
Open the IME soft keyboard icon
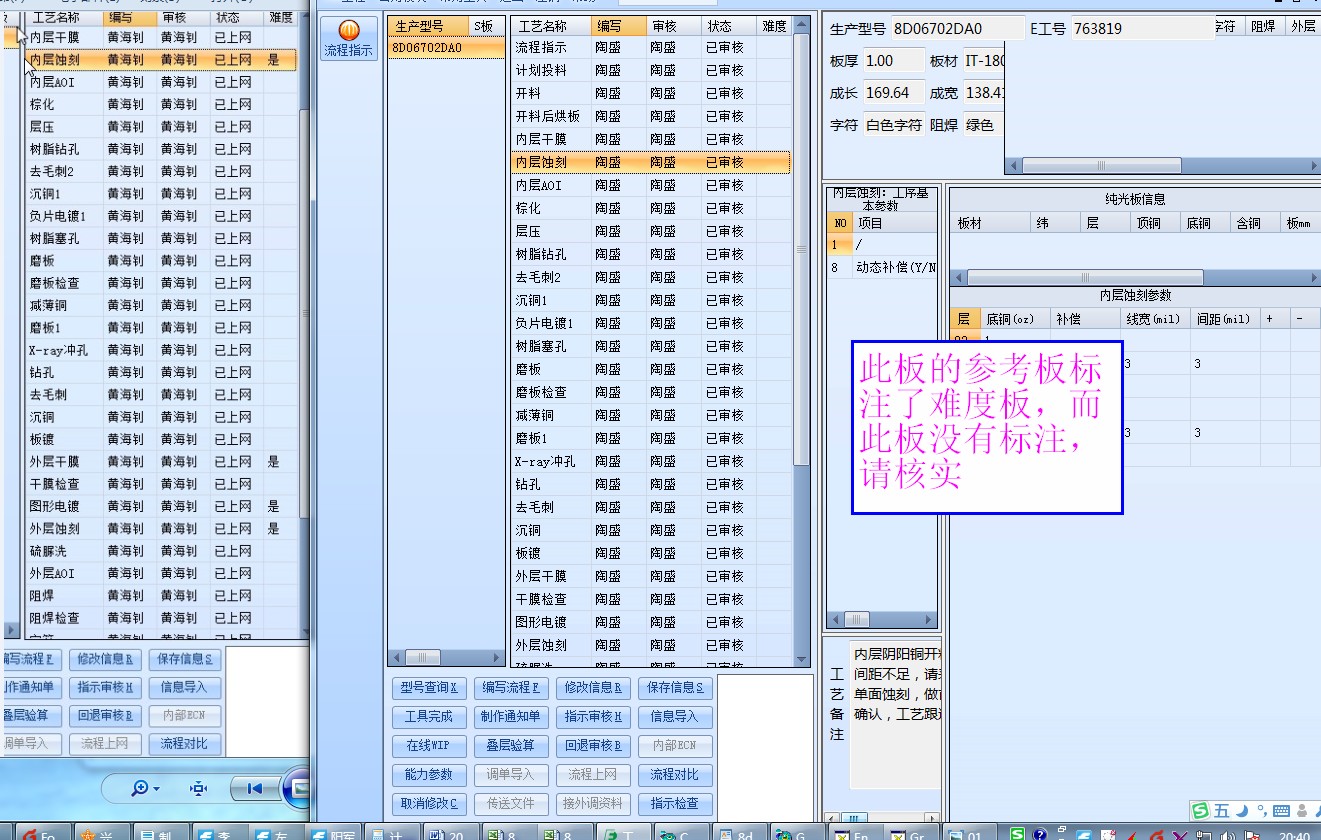[x=1280, y=810]
